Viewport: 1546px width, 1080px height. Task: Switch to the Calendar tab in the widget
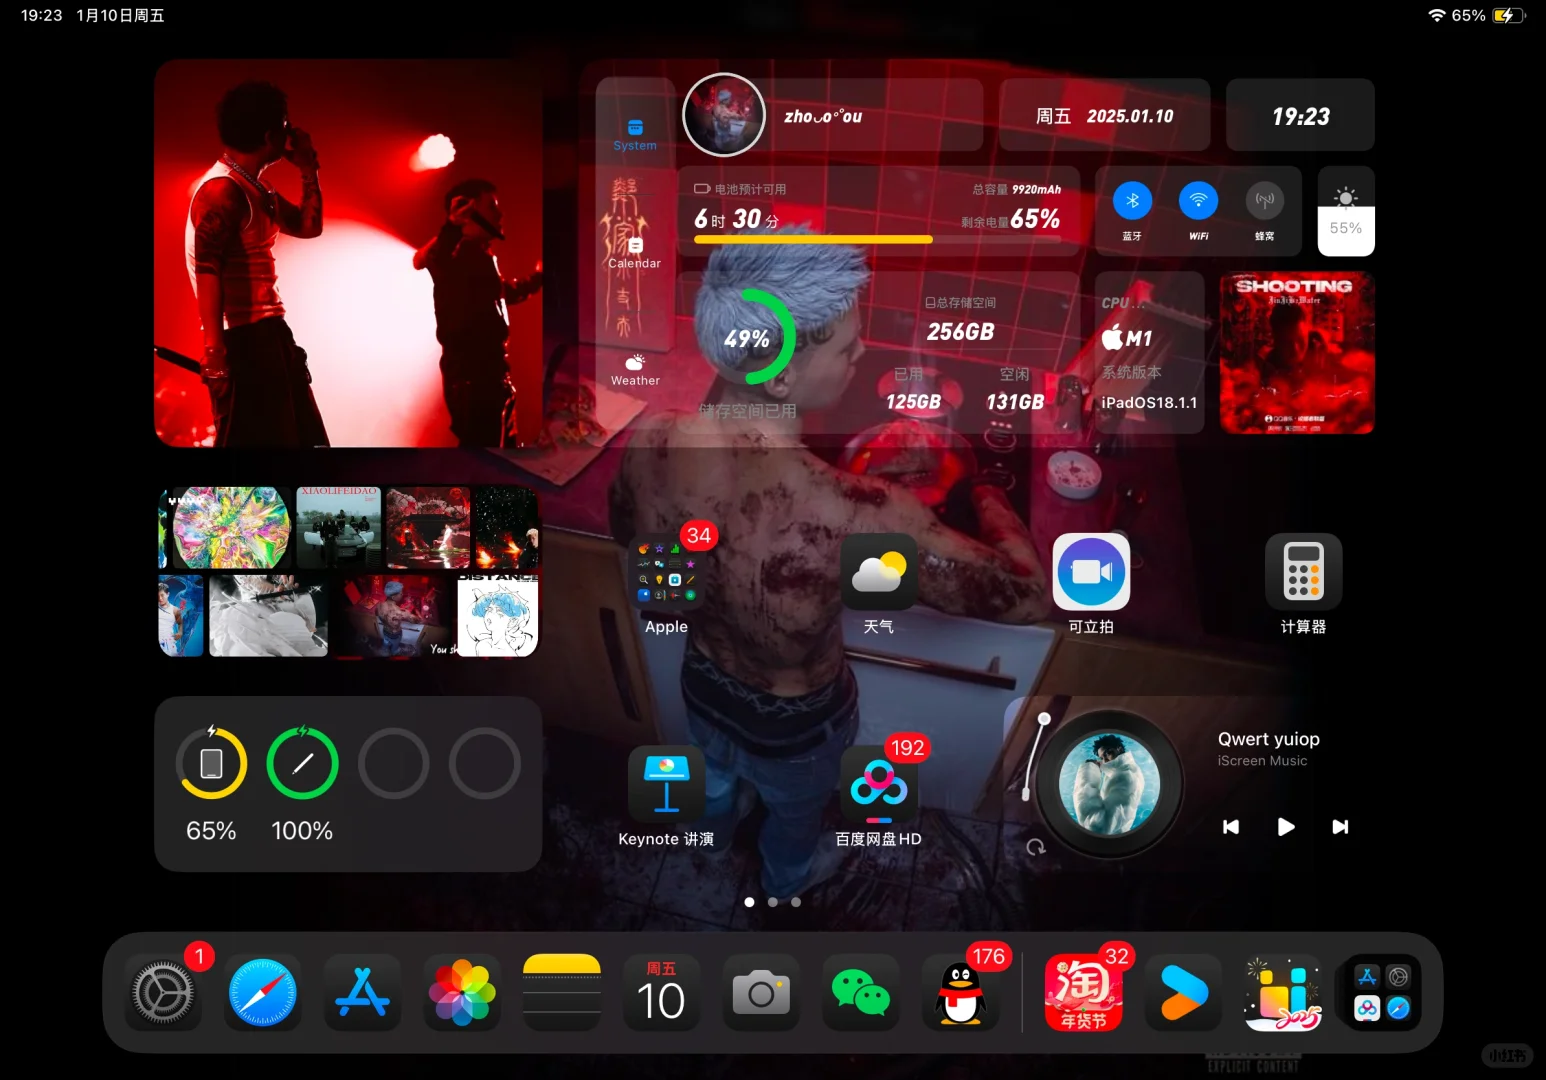635,253
